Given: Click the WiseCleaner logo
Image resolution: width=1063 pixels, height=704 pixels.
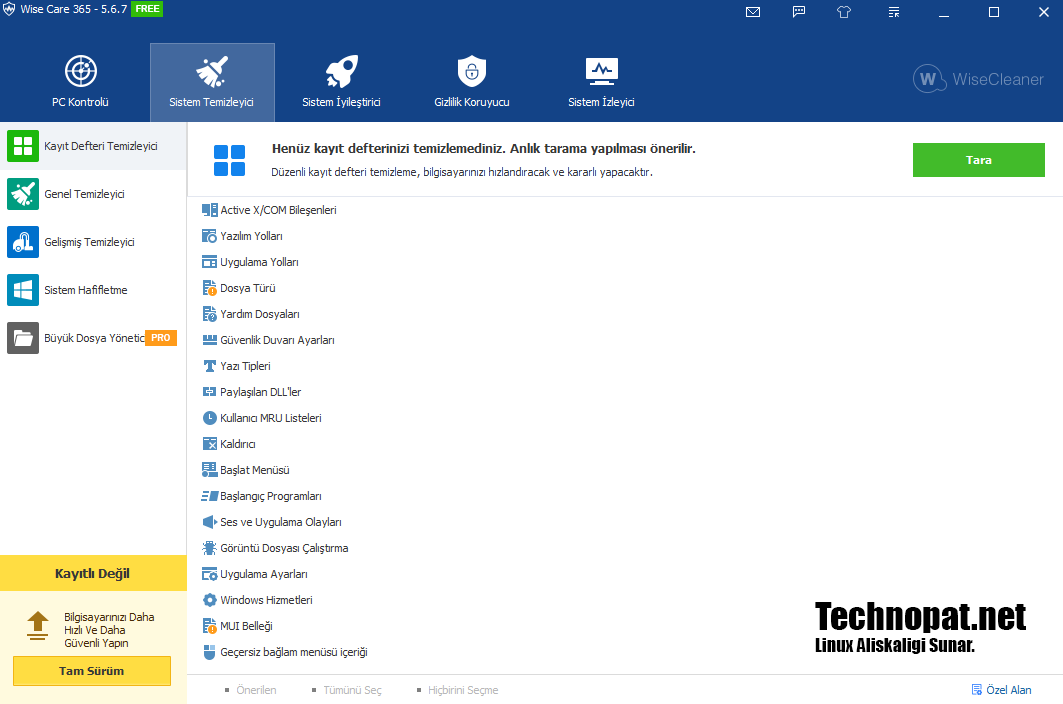Looking at the screenshot, I should click(978, 79).
